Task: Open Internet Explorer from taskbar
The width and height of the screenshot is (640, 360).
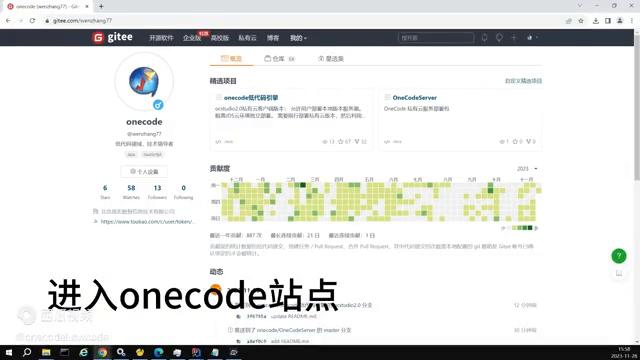Action: tap(84, 352)
